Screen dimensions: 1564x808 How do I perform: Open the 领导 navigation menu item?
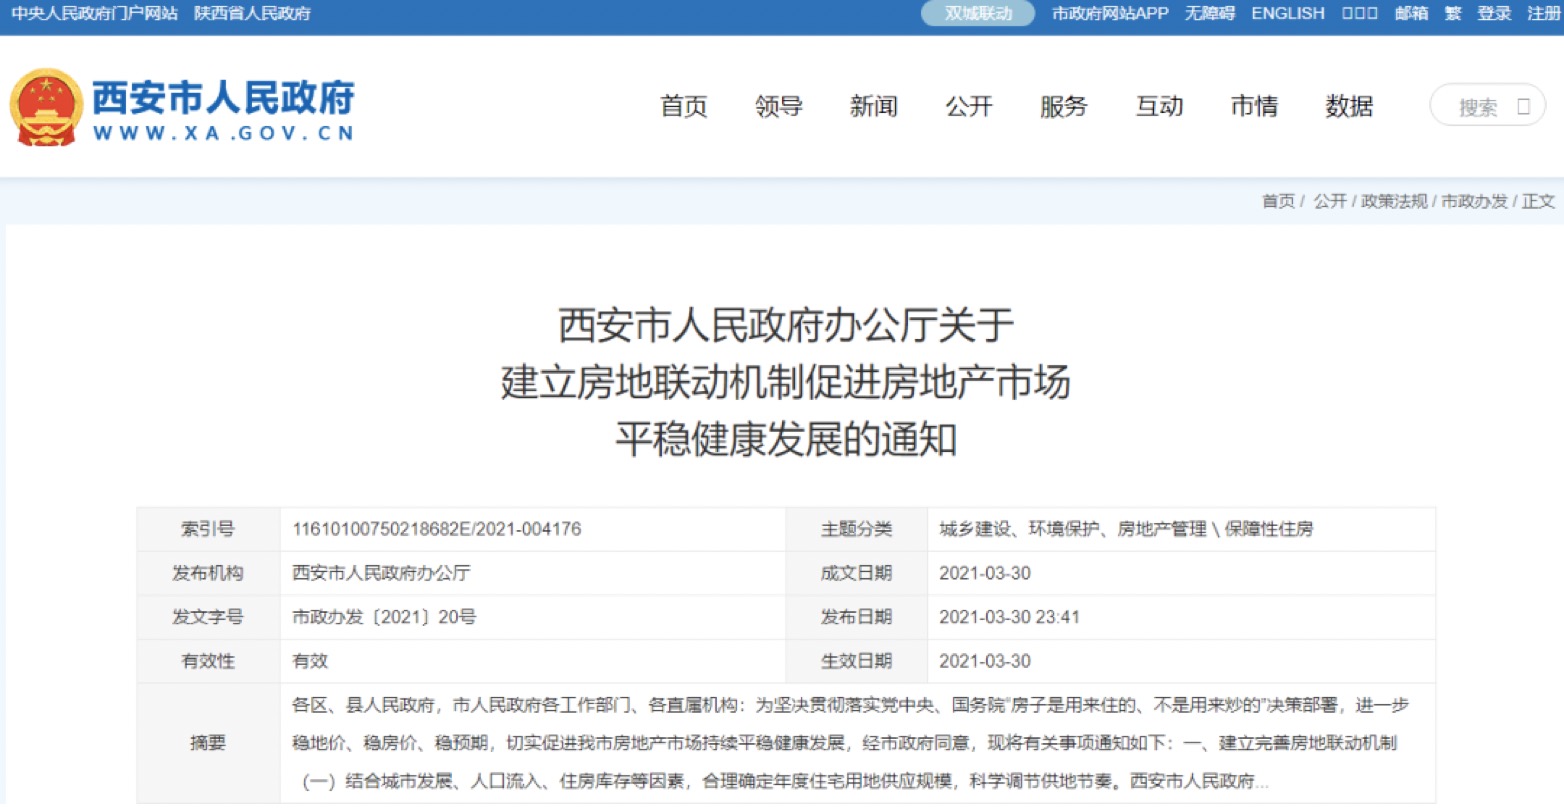779,106
